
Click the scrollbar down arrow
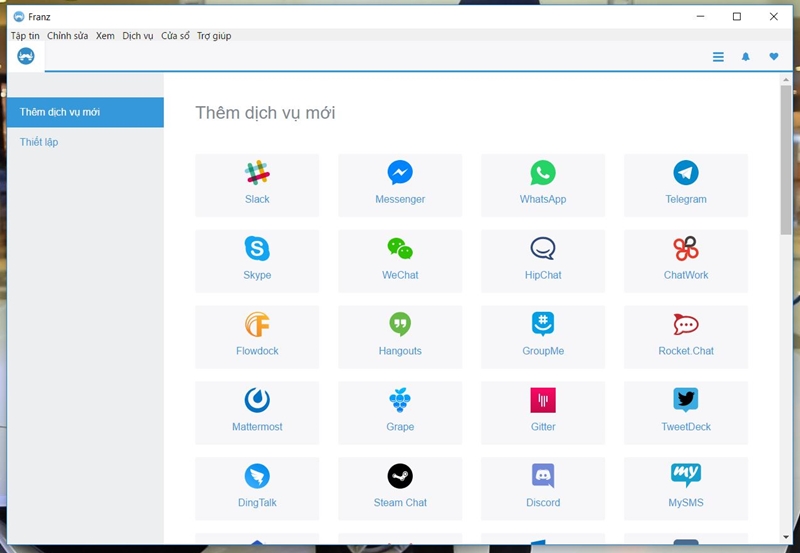[786, 537]
